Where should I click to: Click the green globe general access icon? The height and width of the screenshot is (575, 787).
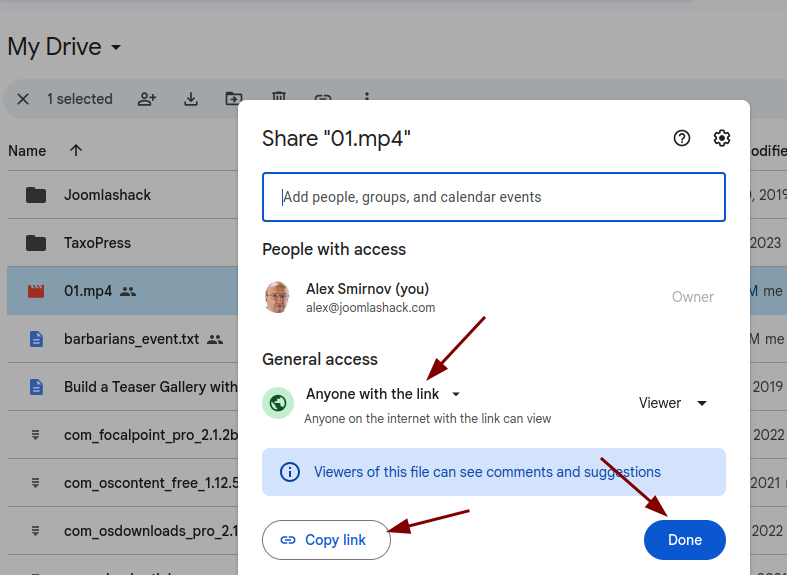[278, 402]
